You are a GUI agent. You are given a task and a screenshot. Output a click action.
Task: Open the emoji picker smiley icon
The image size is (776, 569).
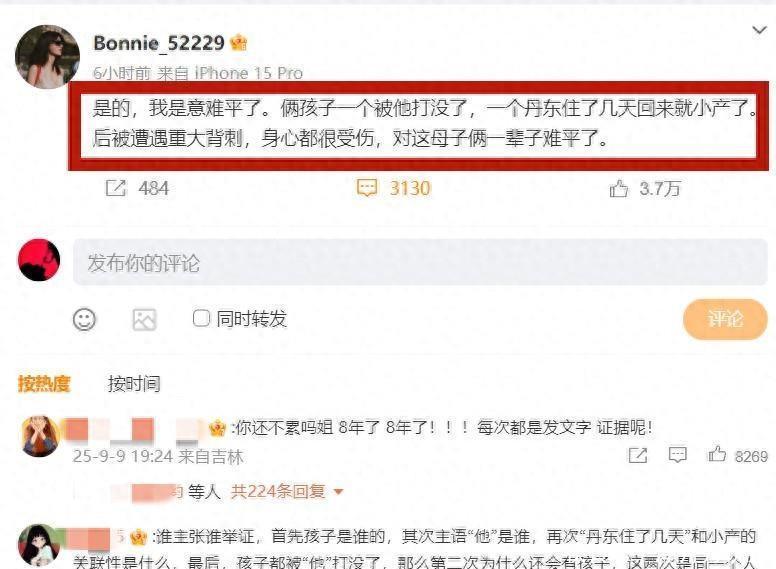[84, 320]
